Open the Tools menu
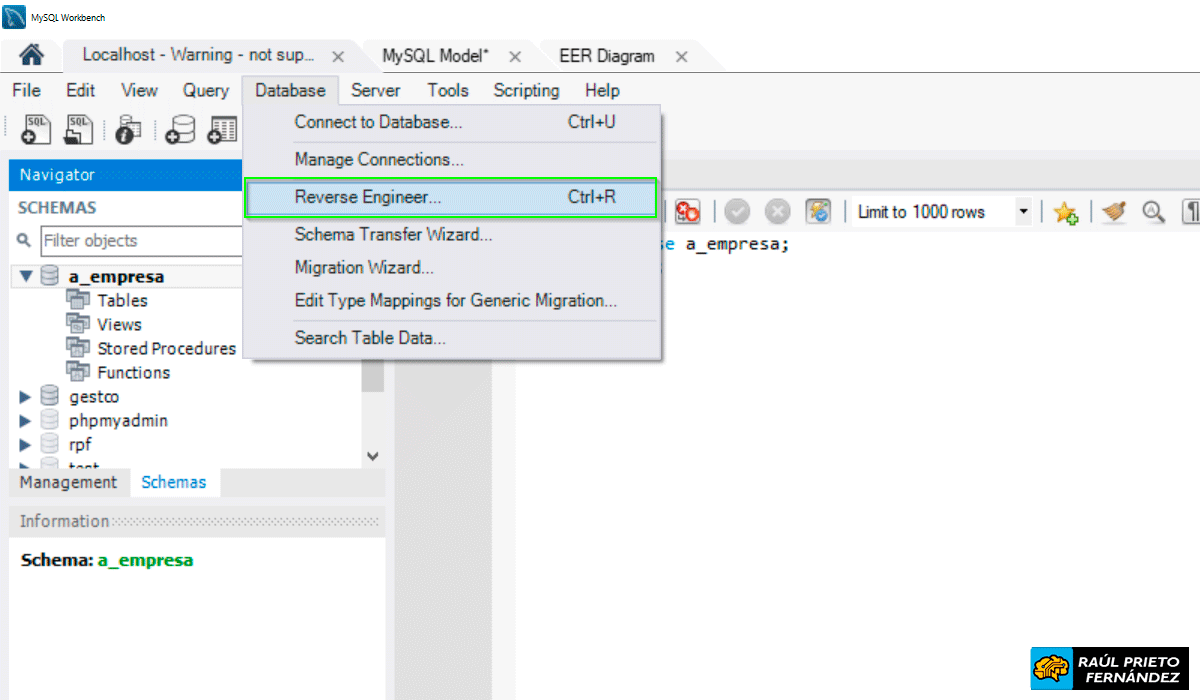 [x=448, y=90]
